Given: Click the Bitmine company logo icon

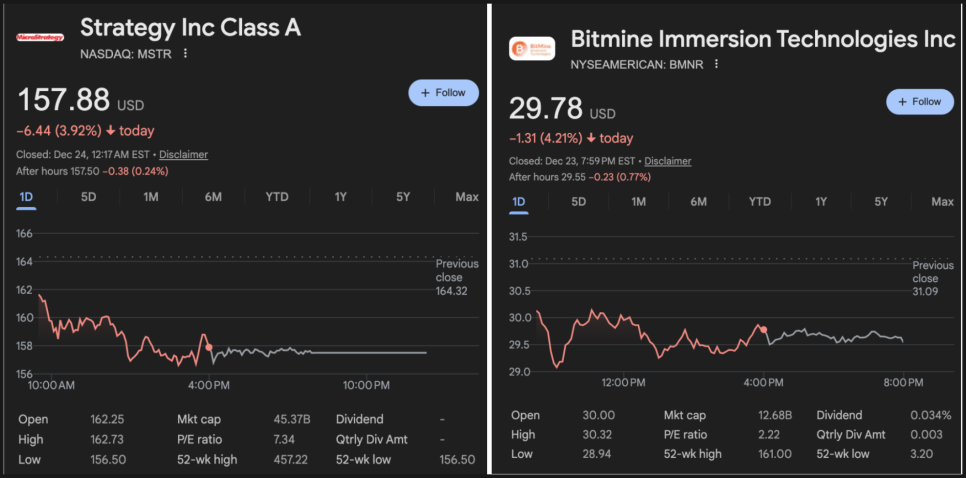Looking at the screenshot, I should [x=531, y=48].
